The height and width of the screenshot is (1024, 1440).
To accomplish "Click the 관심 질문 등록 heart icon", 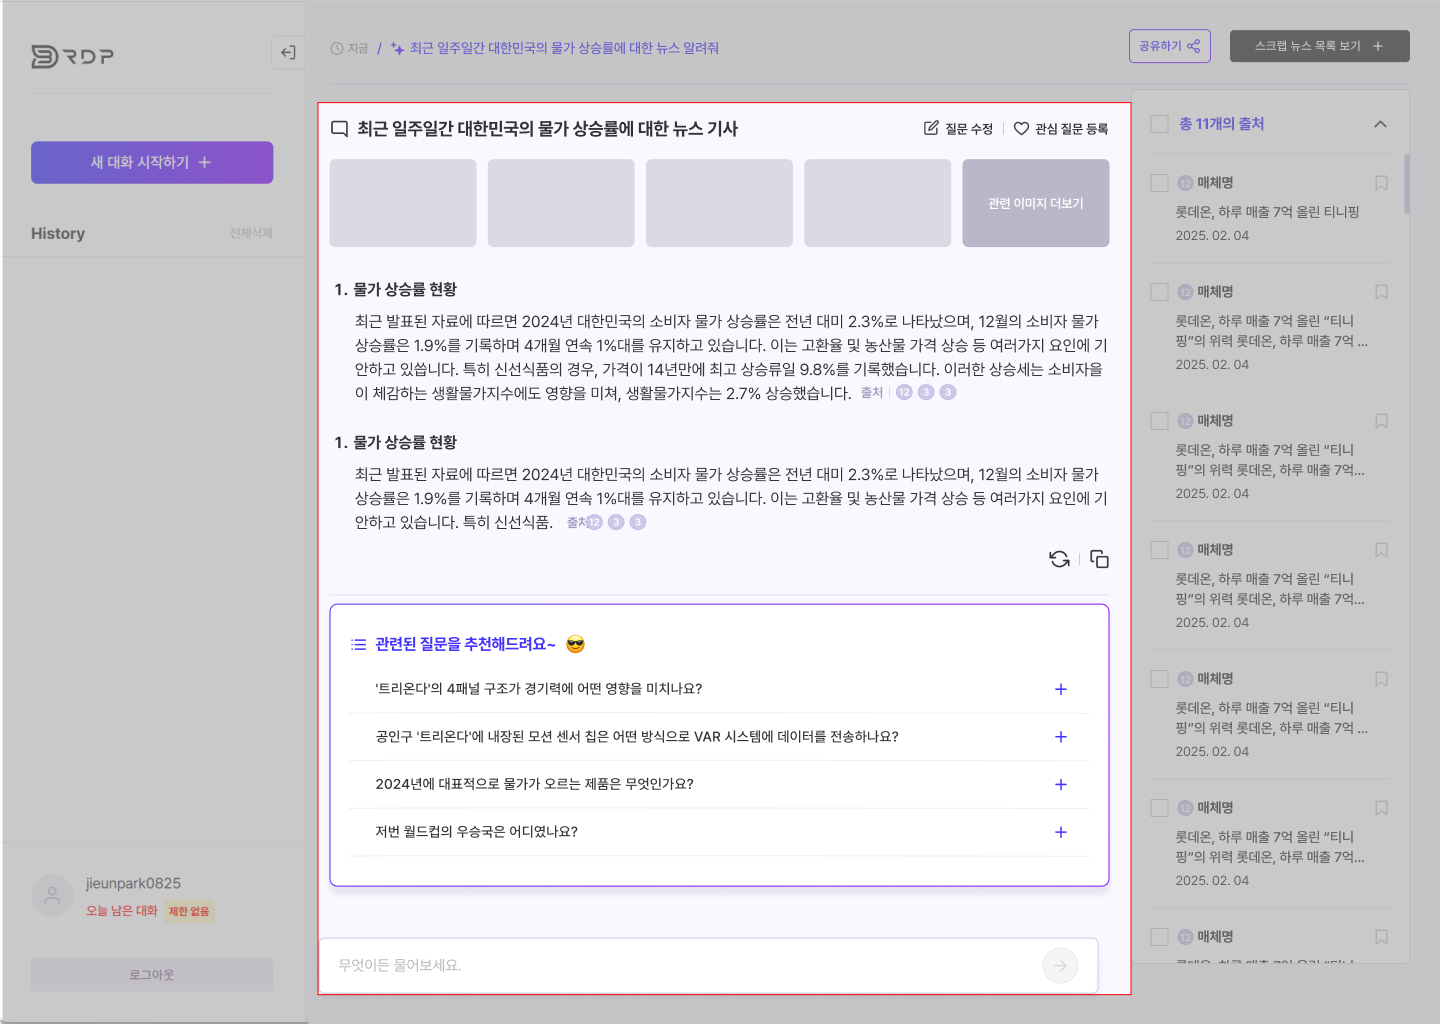I will tap(1021, 128).
